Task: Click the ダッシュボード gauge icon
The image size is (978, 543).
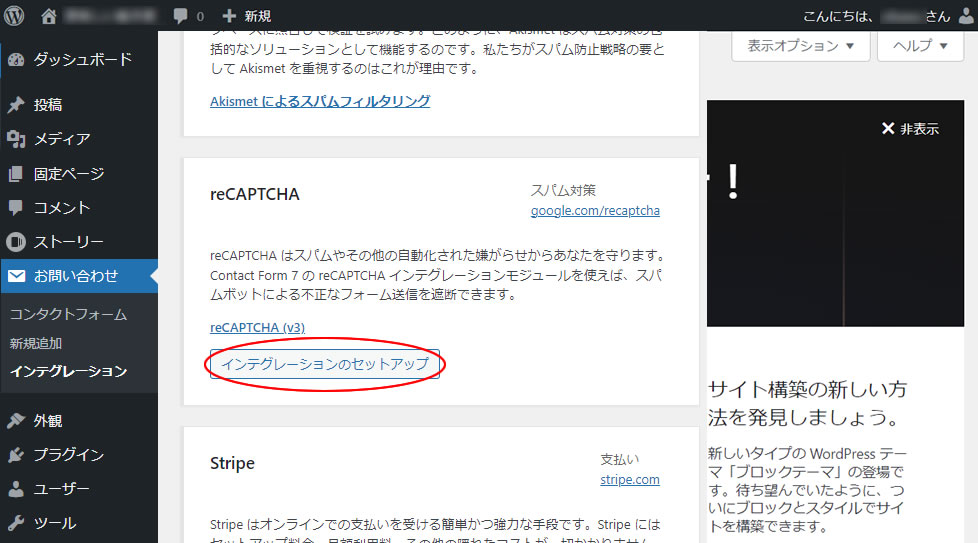Action: tap(16, 60)
